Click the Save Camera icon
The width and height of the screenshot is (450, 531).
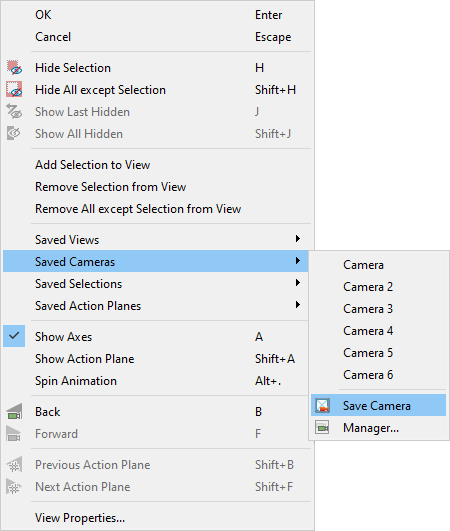322,405
